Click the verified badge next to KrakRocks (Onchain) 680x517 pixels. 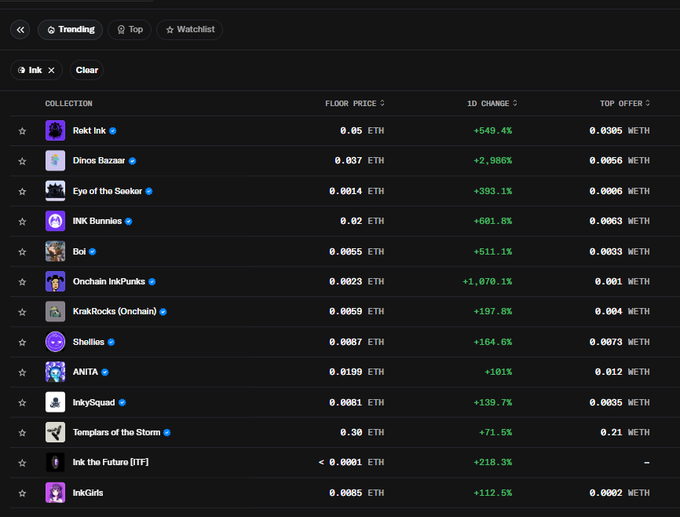pos(163,312)
